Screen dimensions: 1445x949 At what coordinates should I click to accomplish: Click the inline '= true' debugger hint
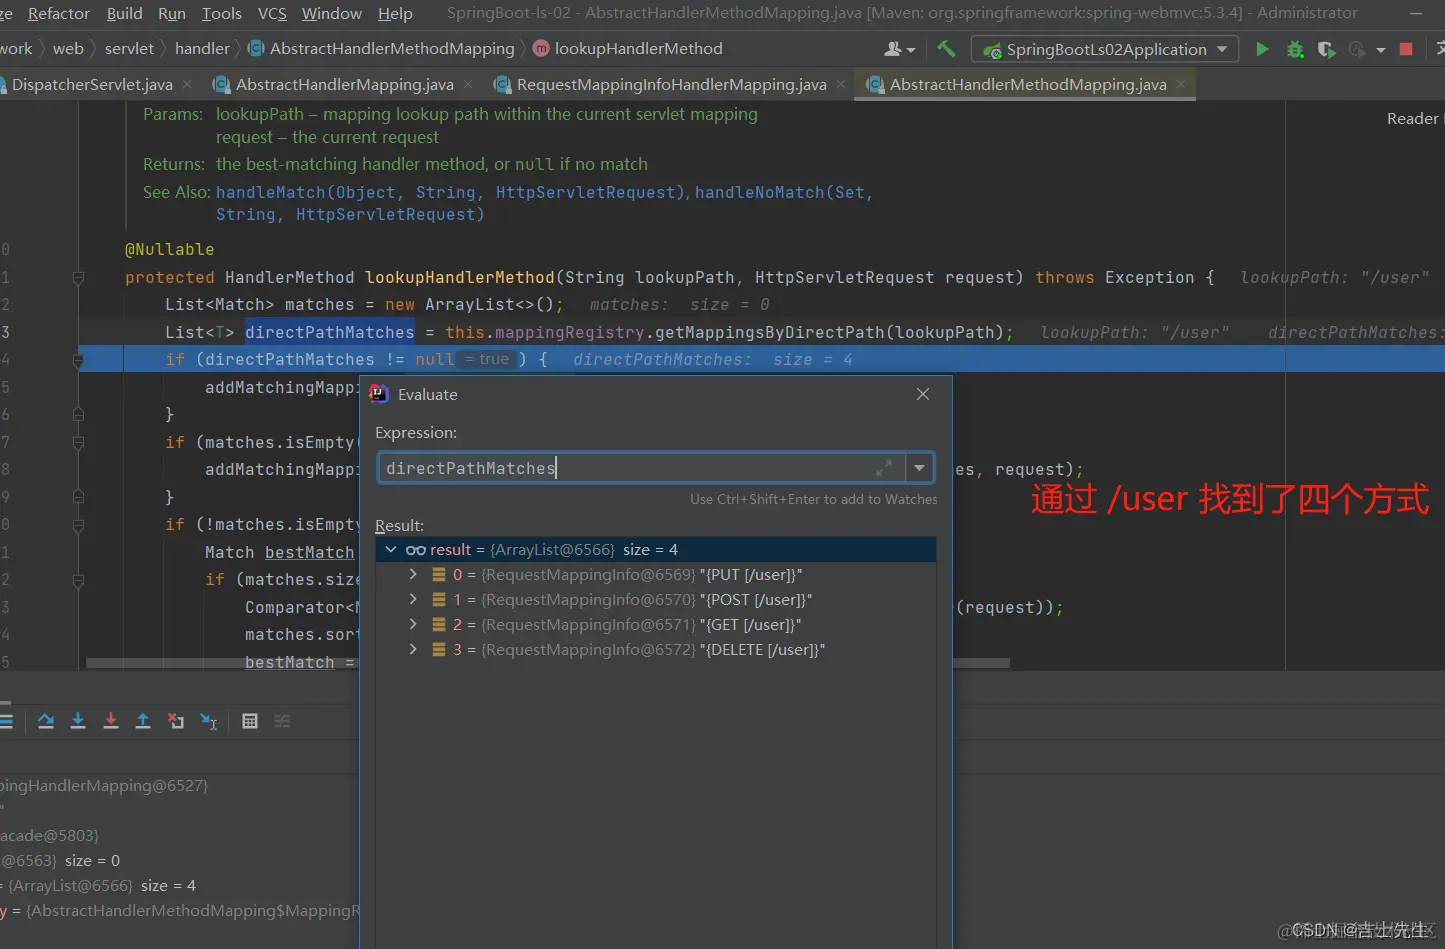[488, 359]
